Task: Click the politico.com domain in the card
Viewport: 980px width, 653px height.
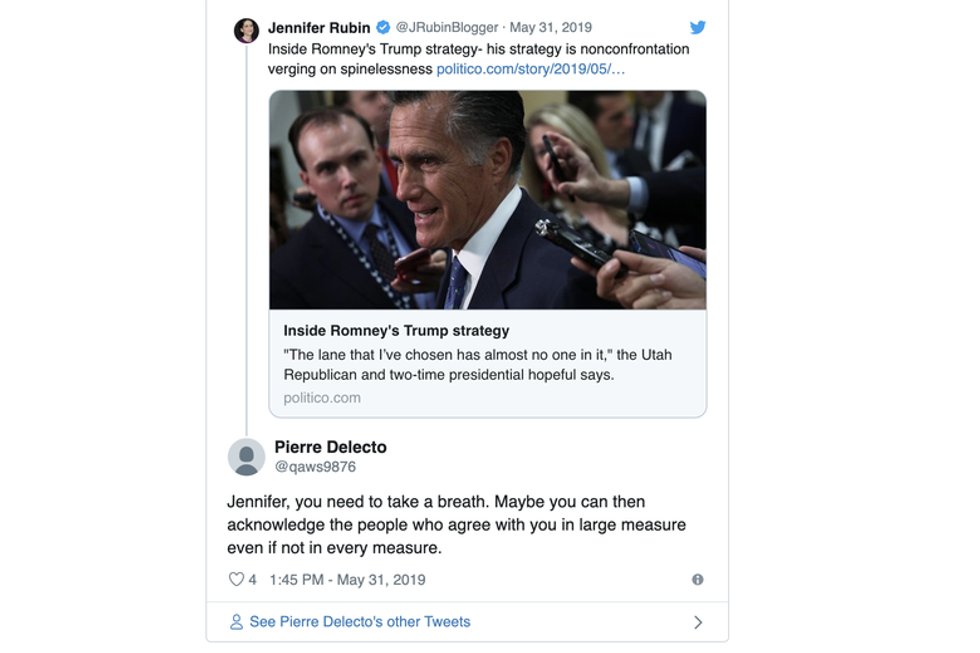Action: click(322, 397)
